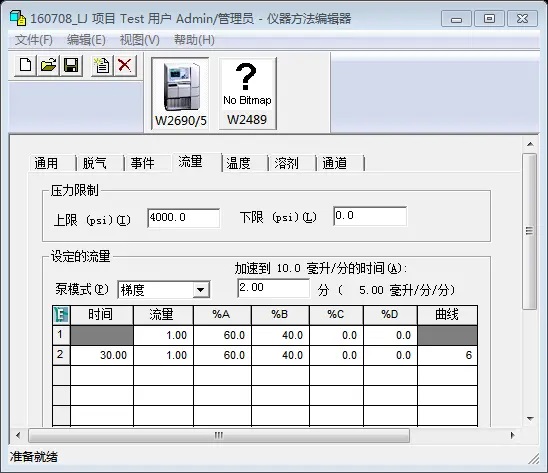Click the copy/paste document toolbar icon
The width and height of the screenshot is (548, 473).
pyautogui.click(x=102, y=65)
